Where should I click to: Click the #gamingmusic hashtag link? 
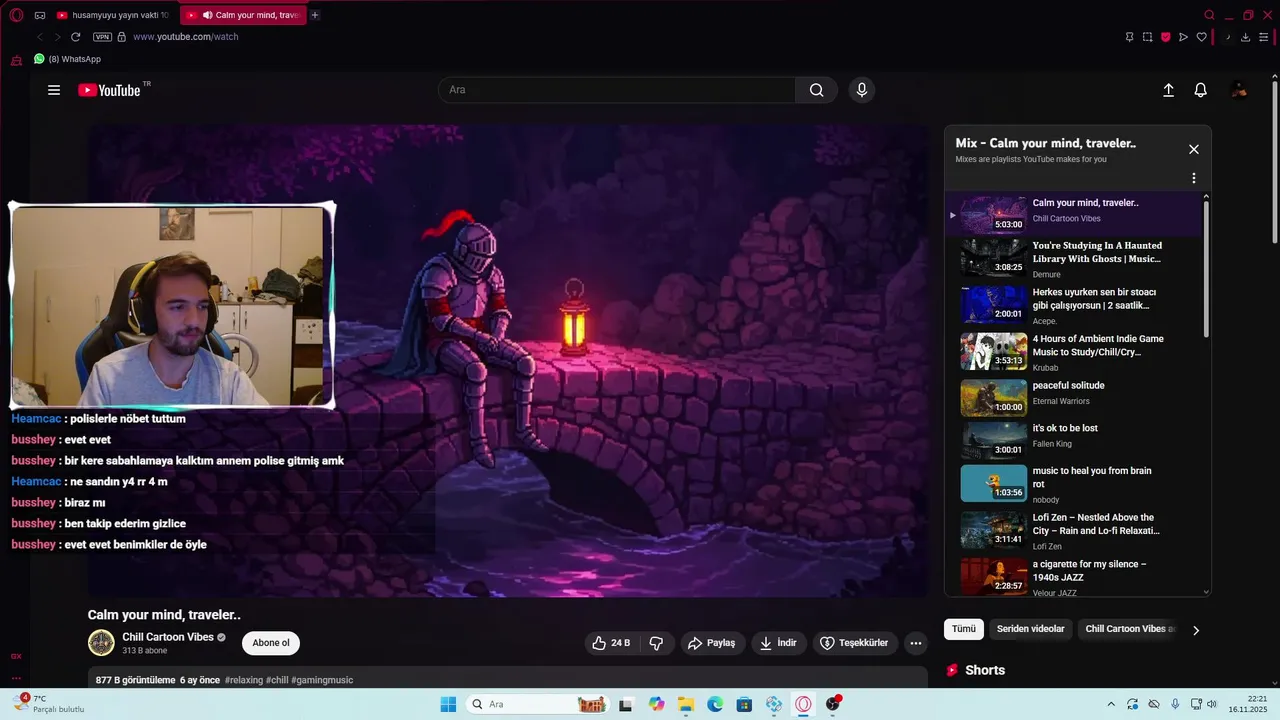322,680
